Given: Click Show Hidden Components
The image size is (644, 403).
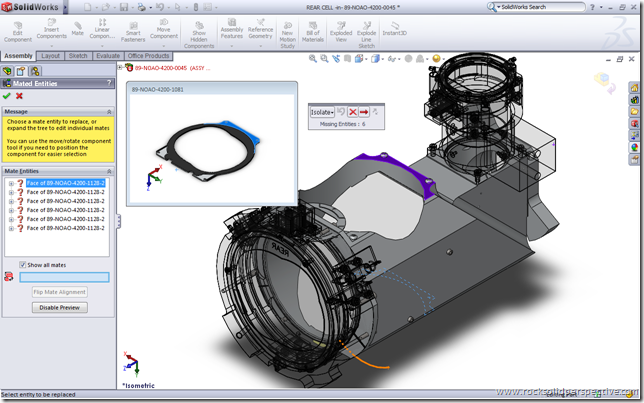Looking at the screenshot, I should click(199, 35).
